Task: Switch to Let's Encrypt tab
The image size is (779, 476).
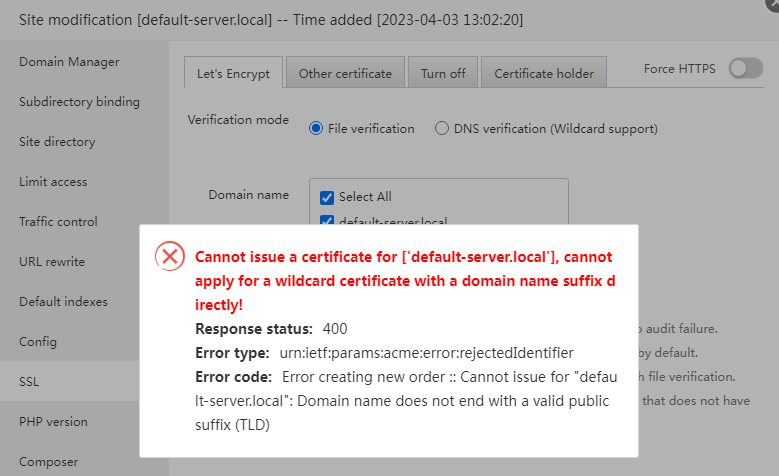Action: 231,73
